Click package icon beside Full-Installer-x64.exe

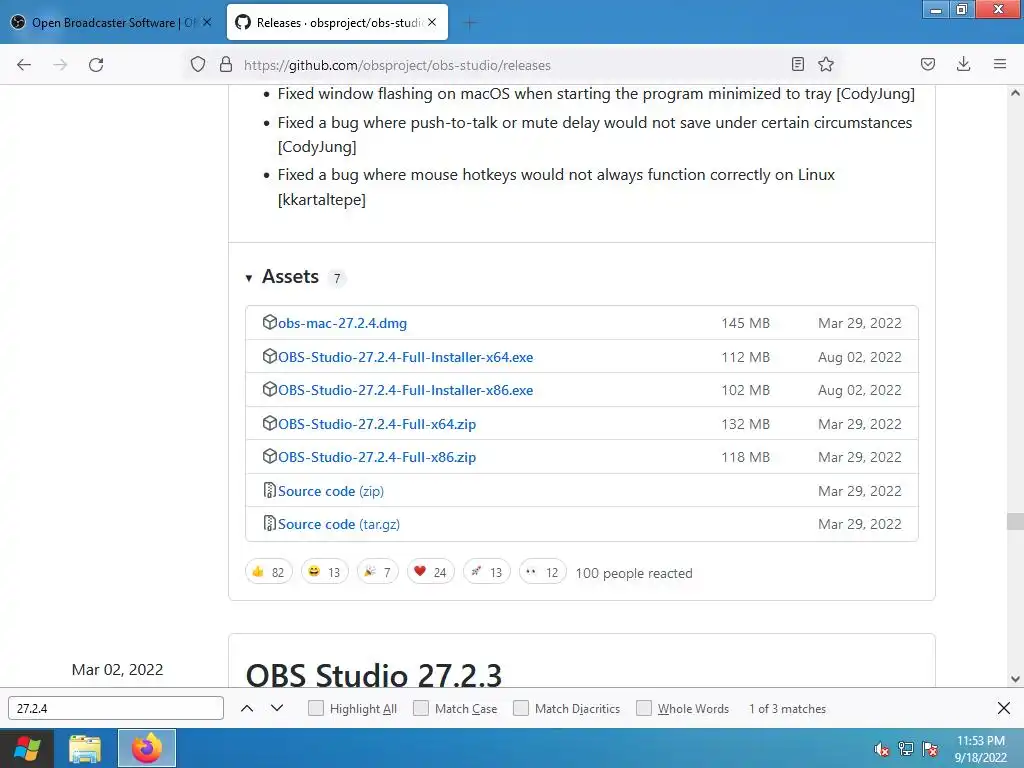coord(270,356)
